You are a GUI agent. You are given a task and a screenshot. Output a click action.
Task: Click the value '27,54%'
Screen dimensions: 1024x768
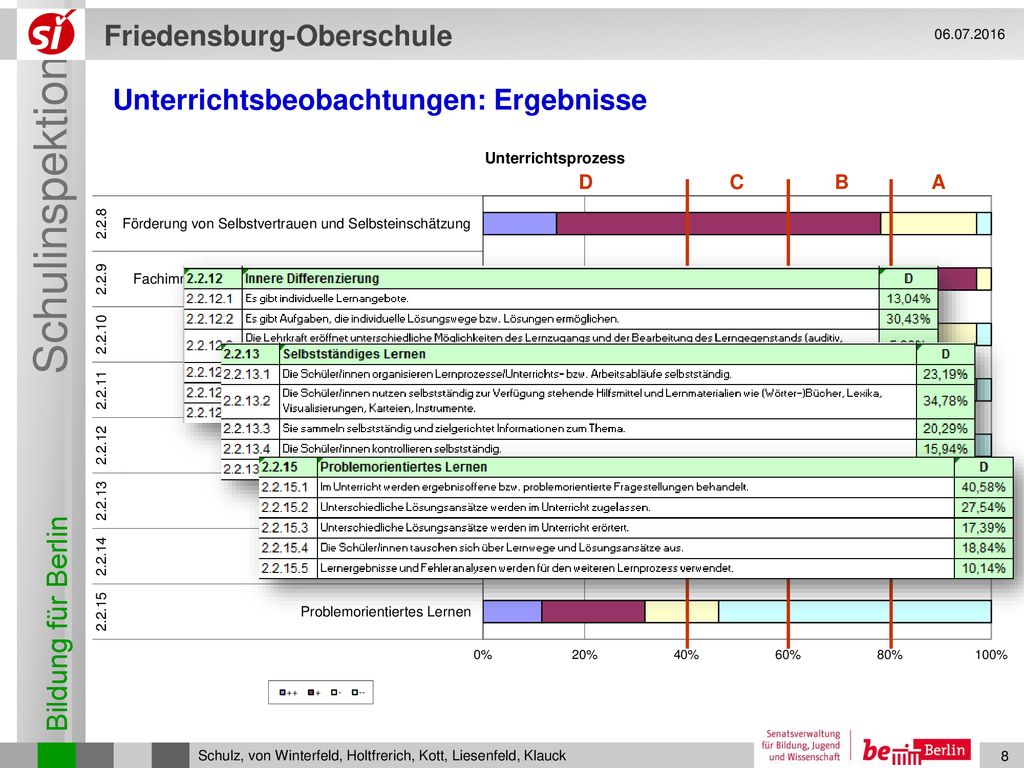coord(983,507)
